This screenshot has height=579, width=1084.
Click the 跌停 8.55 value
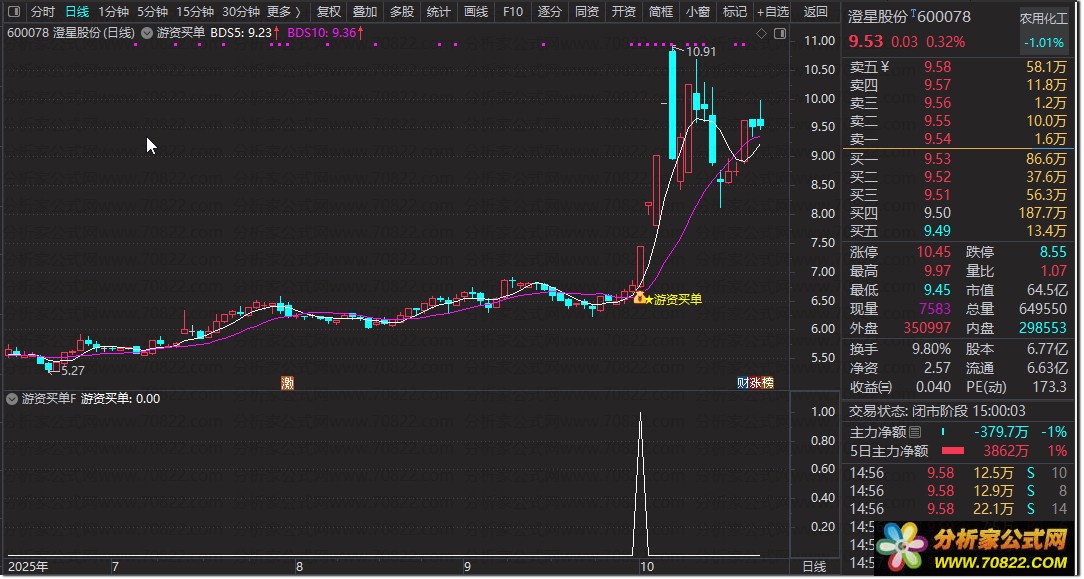1053,252
